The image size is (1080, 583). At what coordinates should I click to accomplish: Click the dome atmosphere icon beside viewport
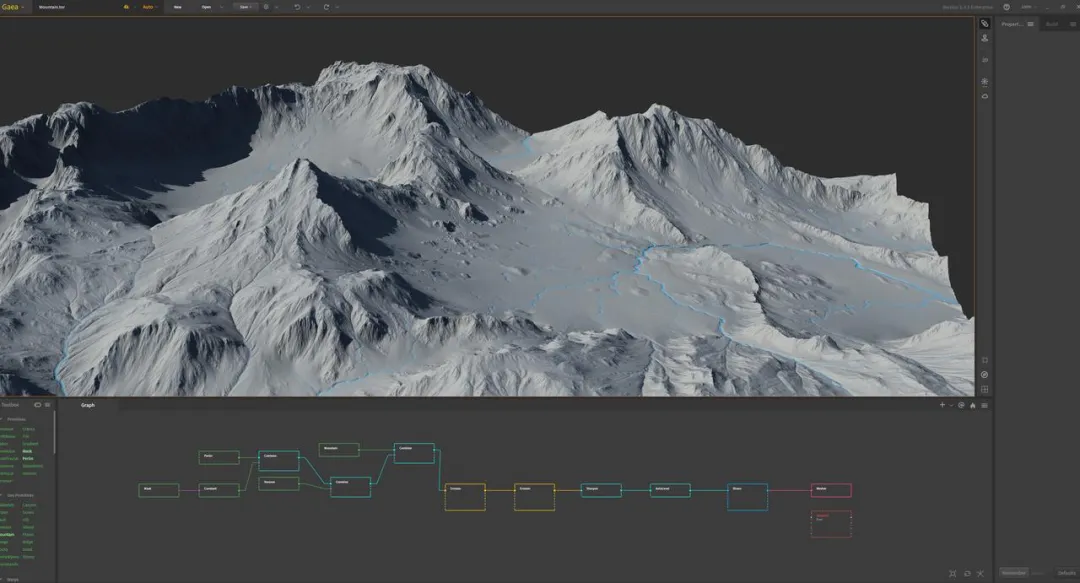pos(985,96)
